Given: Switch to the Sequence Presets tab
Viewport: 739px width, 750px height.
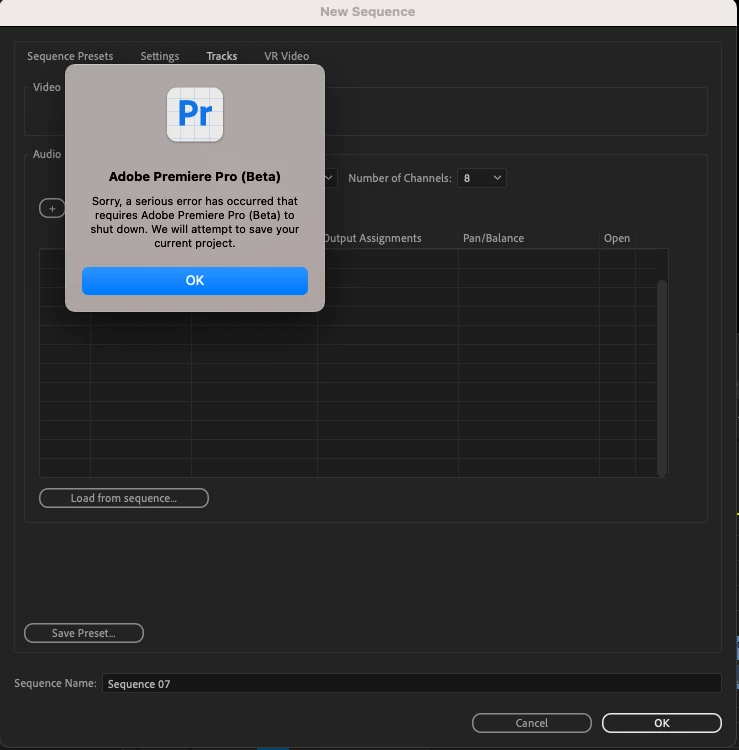Looking at the screenshot, I should 70,56.
